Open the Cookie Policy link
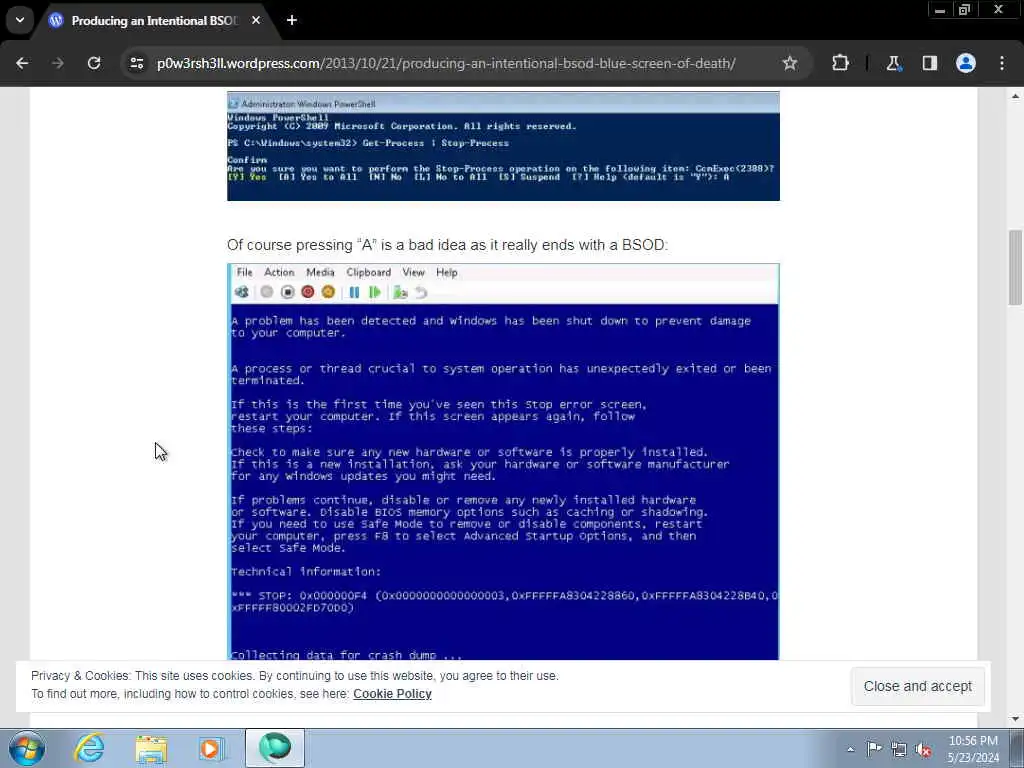The width and height of the screenshot is (1024, 768). (x=392, y=694)
